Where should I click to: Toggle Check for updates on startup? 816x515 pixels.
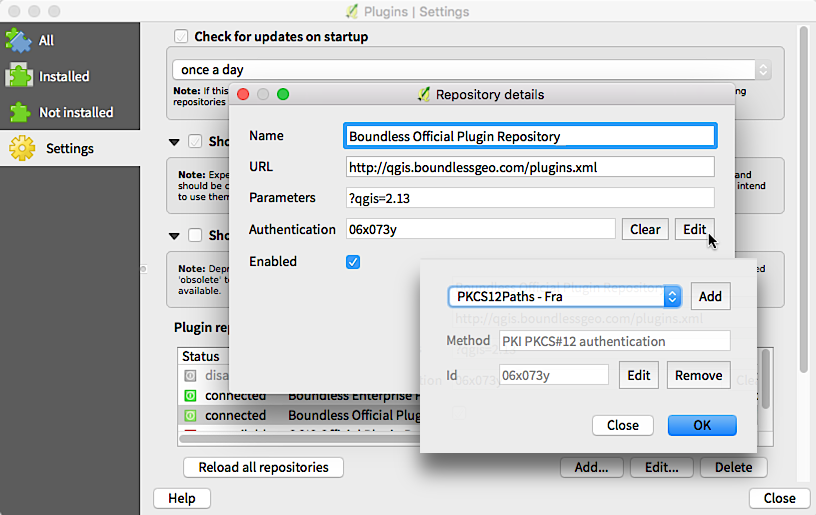tap(181, 36)
